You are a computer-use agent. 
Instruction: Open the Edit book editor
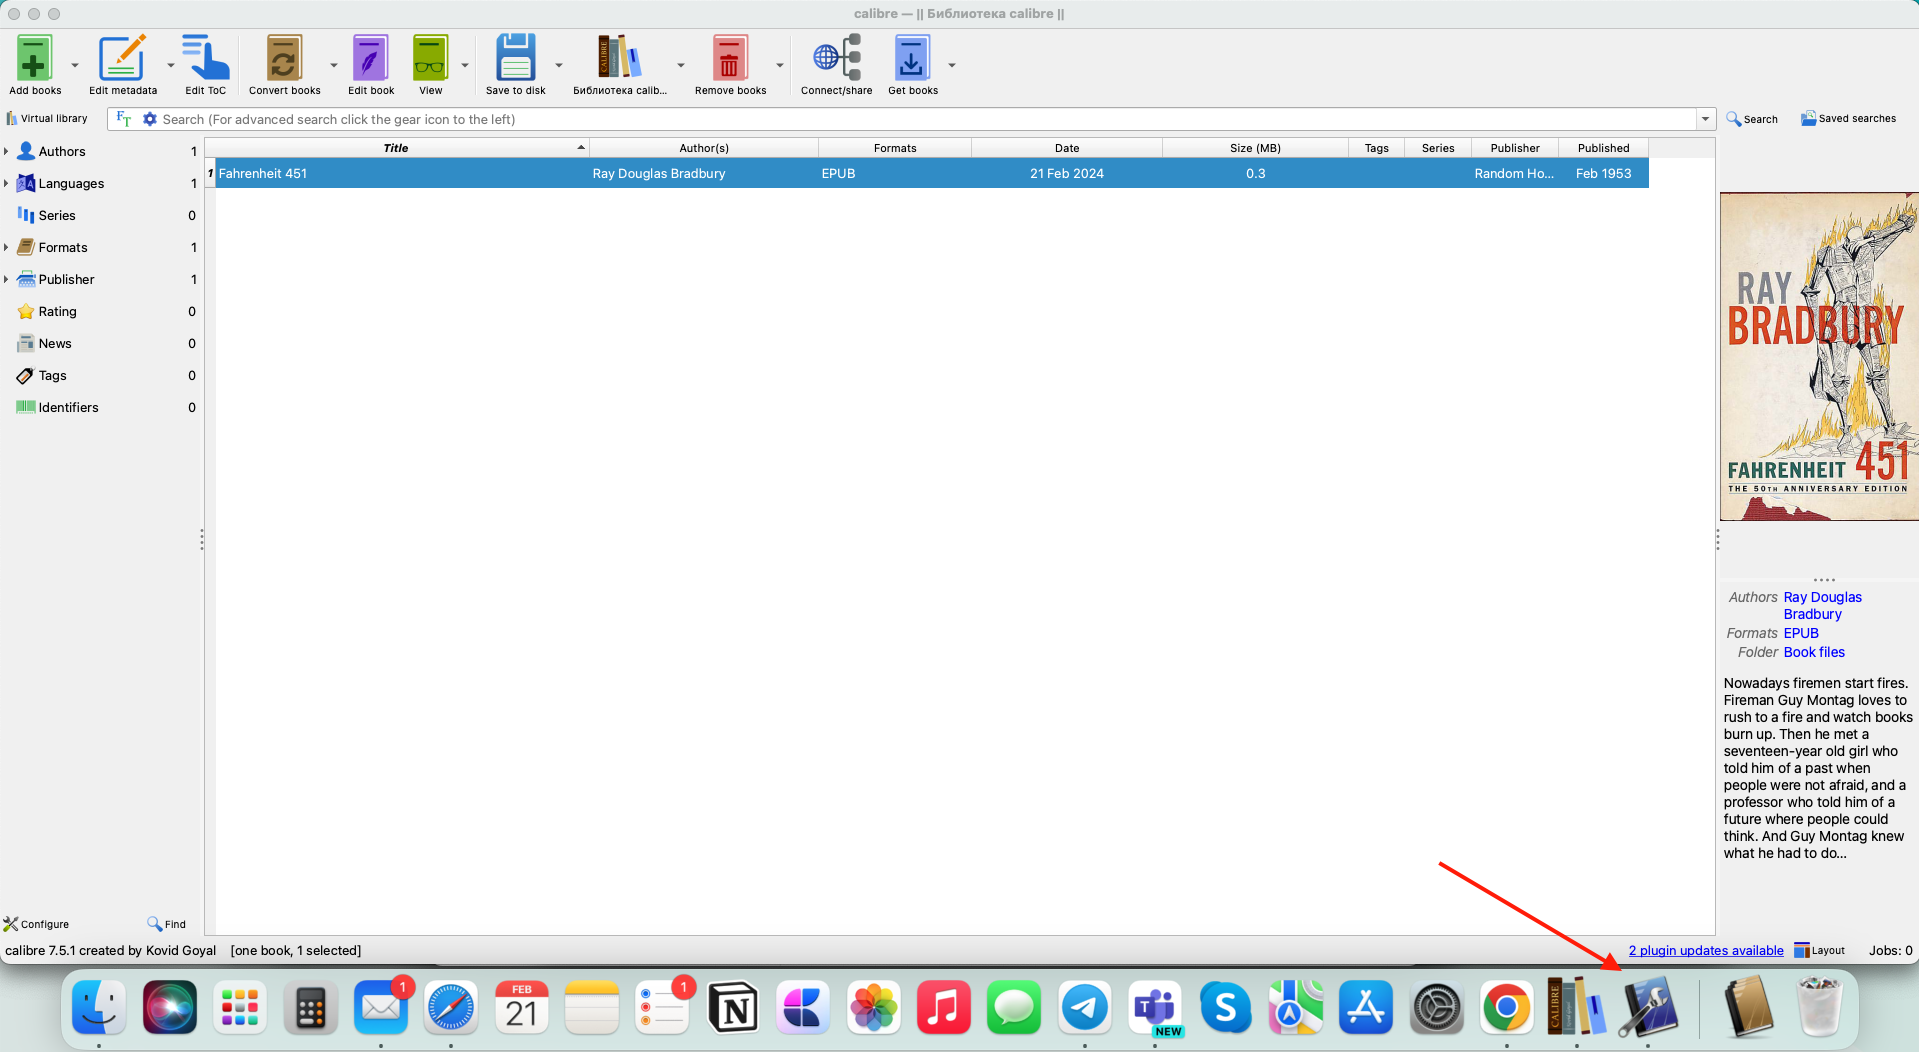point(371,65)
